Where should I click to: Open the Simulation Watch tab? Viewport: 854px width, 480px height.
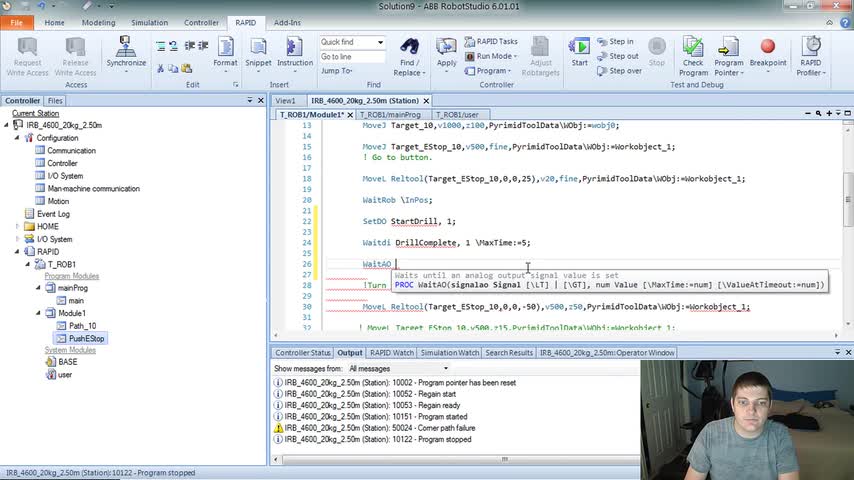tap(450, 353)
